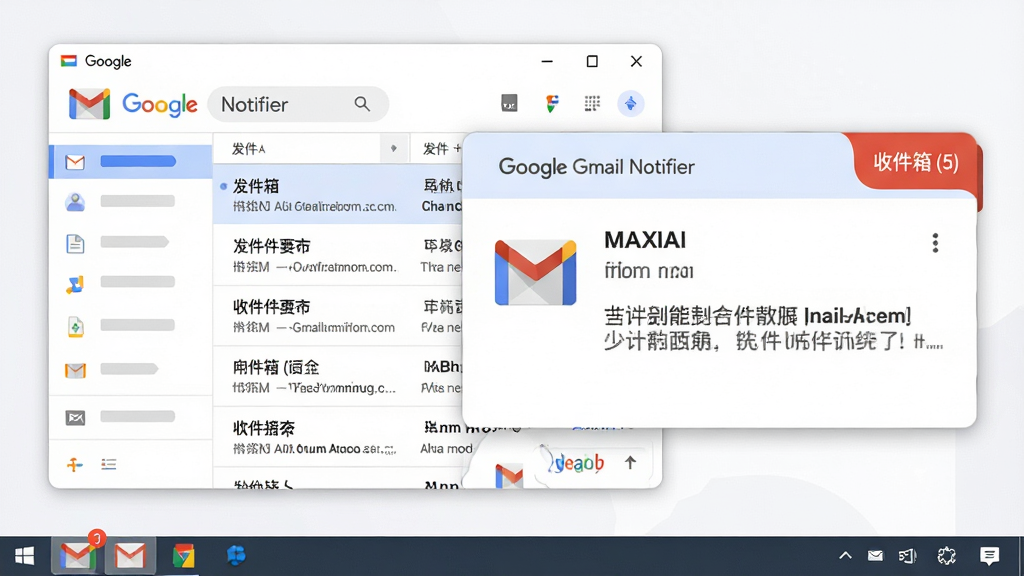Image resolution: width=1024 pixels, height=576 pixels.
Task: Select the highlighted inbox envelope sidebar item
Action: [x=131, y=161]
